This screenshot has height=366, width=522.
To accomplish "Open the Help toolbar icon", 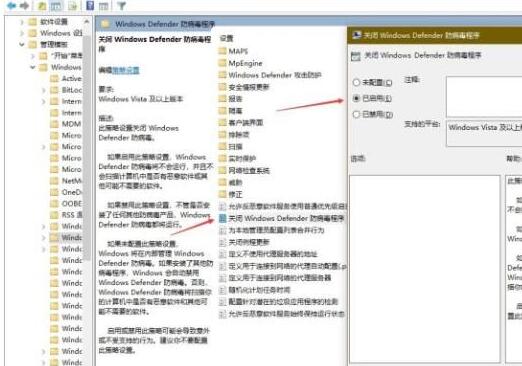I will 90,6.
